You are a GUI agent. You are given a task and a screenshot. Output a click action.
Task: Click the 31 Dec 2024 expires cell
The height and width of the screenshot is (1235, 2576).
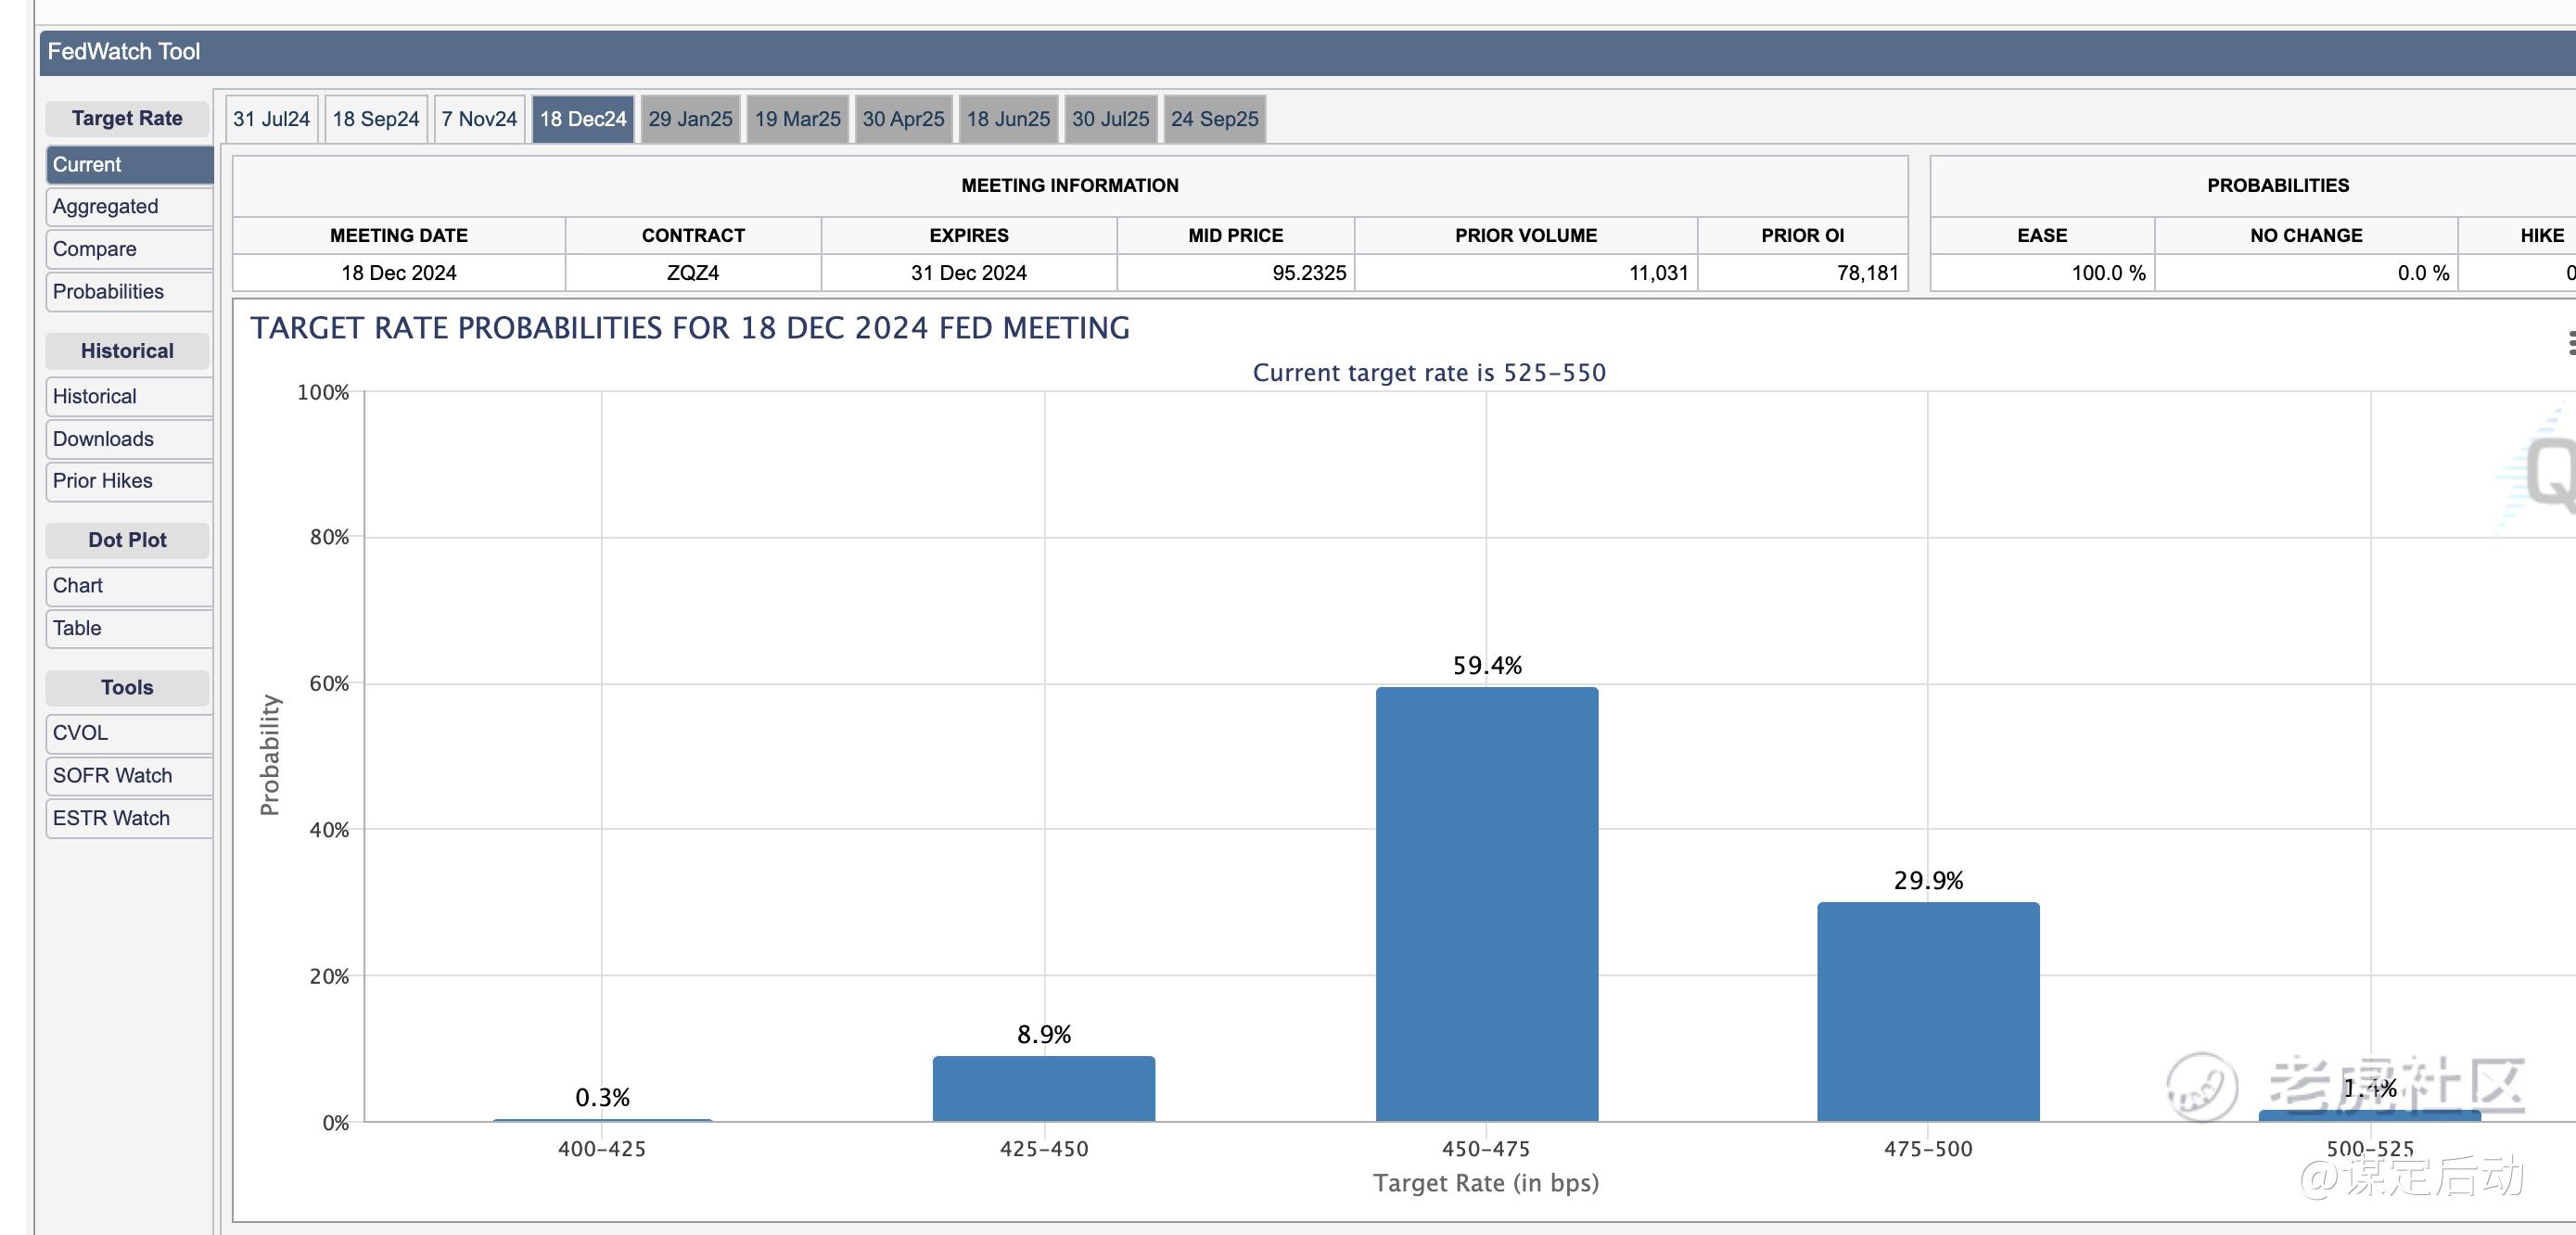click(x=969, y=273)
